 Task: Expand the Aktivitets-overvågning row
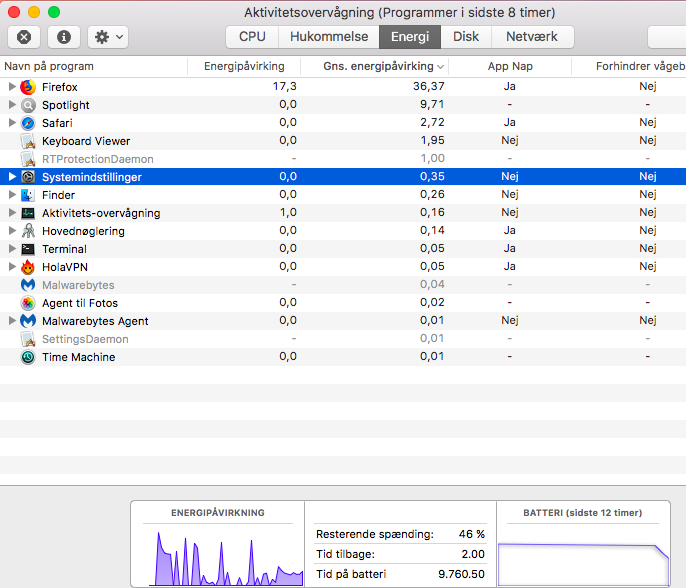pyautogui.click(x=12, y=213)
